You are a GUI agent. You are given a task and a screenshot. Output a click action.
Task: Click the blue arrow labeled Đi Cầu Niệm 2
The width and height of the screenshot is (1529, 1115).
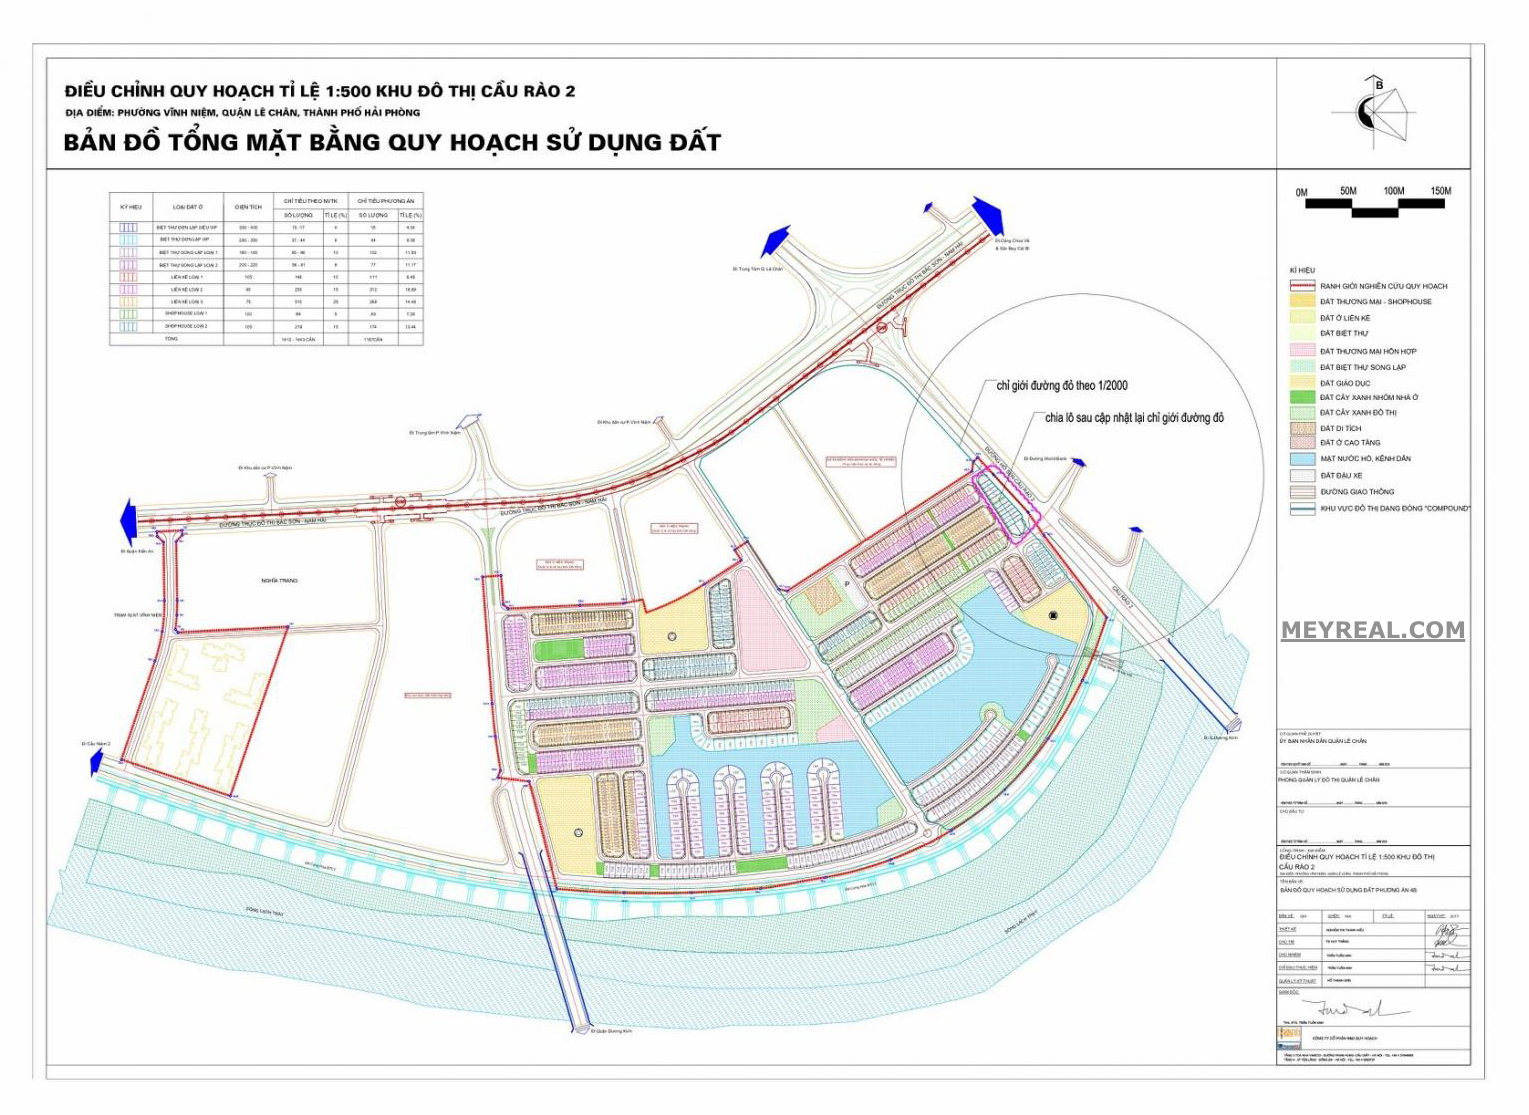tap(97, 763)
